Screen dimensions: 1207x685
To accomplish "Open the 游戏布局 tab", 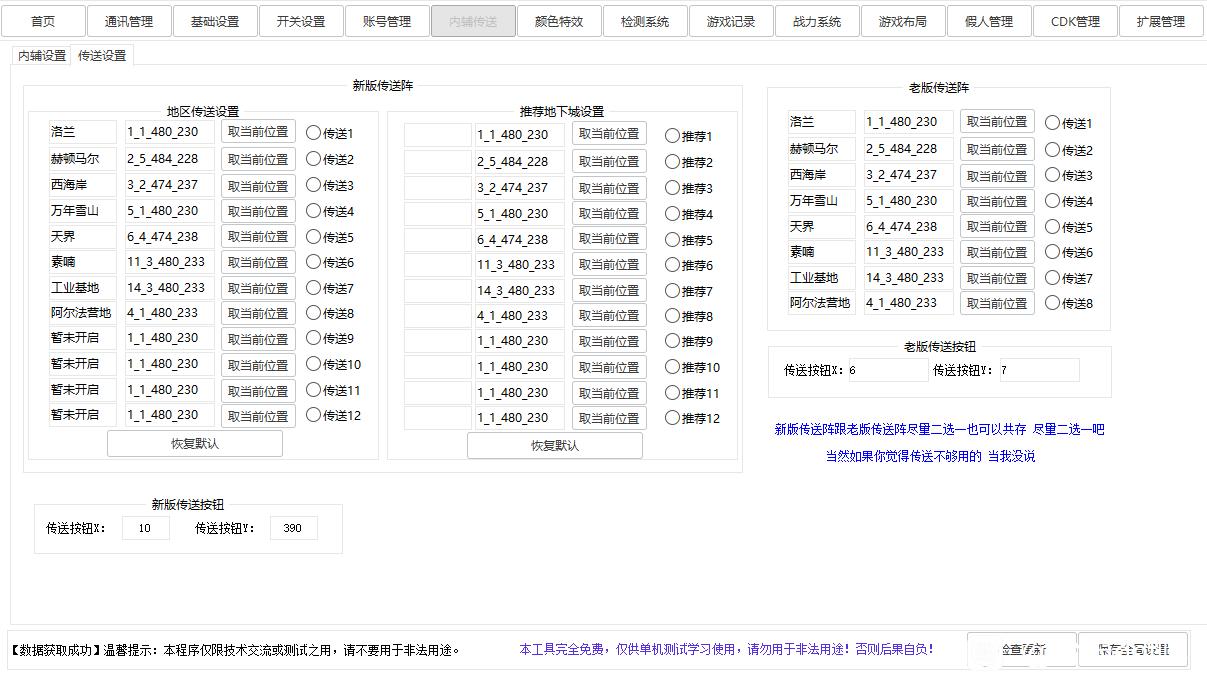I will (x=903, y=21).
